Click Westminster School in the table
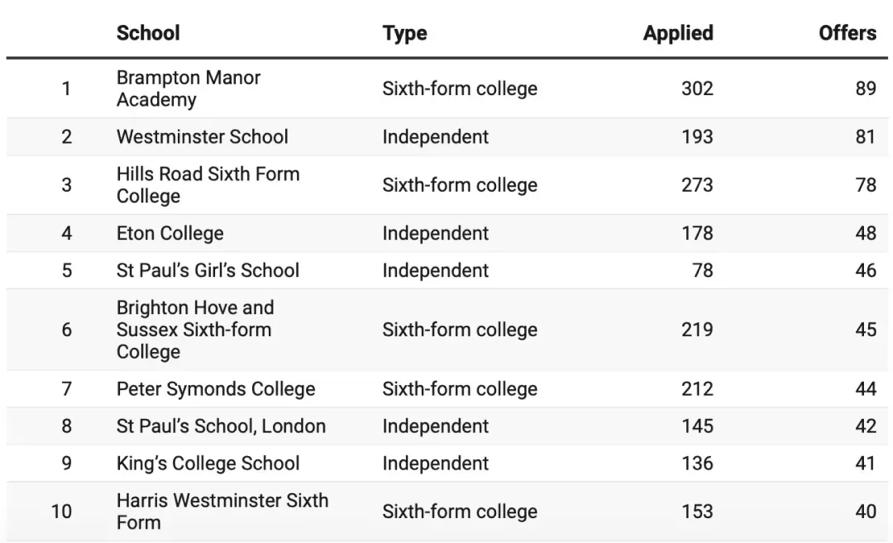The image size is (893, 543). (x=202, y=137)
